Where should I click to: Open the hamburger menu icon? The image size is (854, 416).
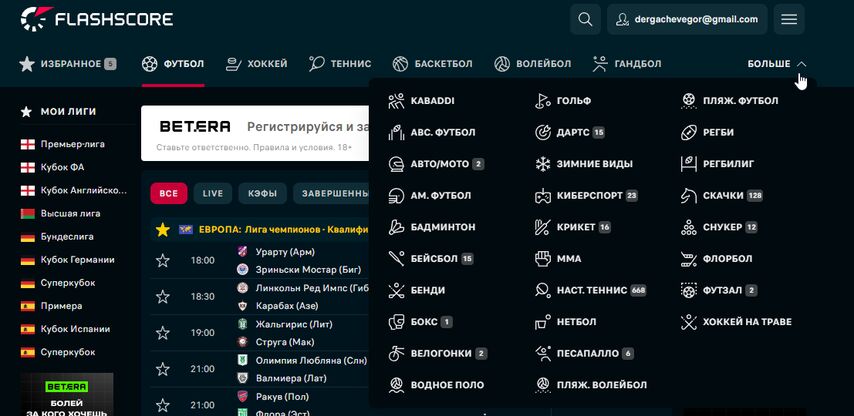point(789,20)
